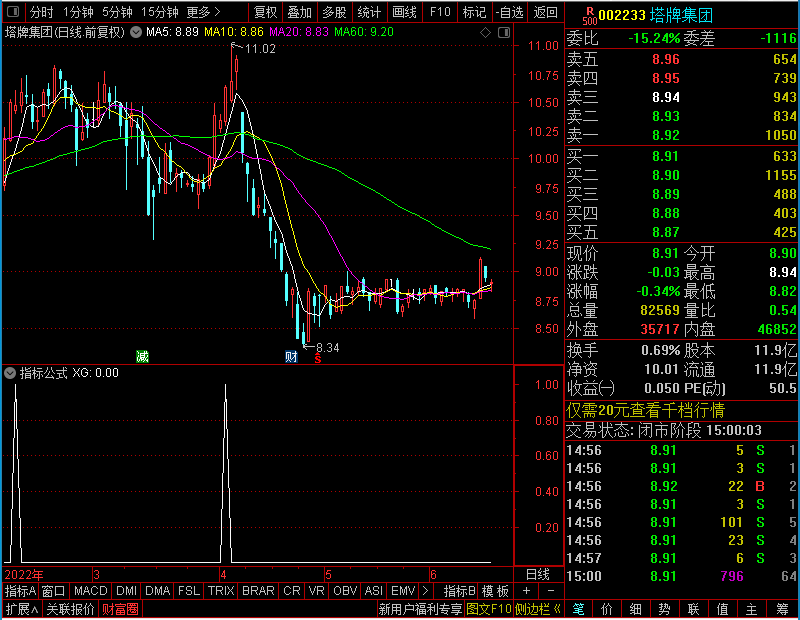
Task: Expand the chart title dropdown arrow
Action: pyautogui.click(x=136, y=32)
